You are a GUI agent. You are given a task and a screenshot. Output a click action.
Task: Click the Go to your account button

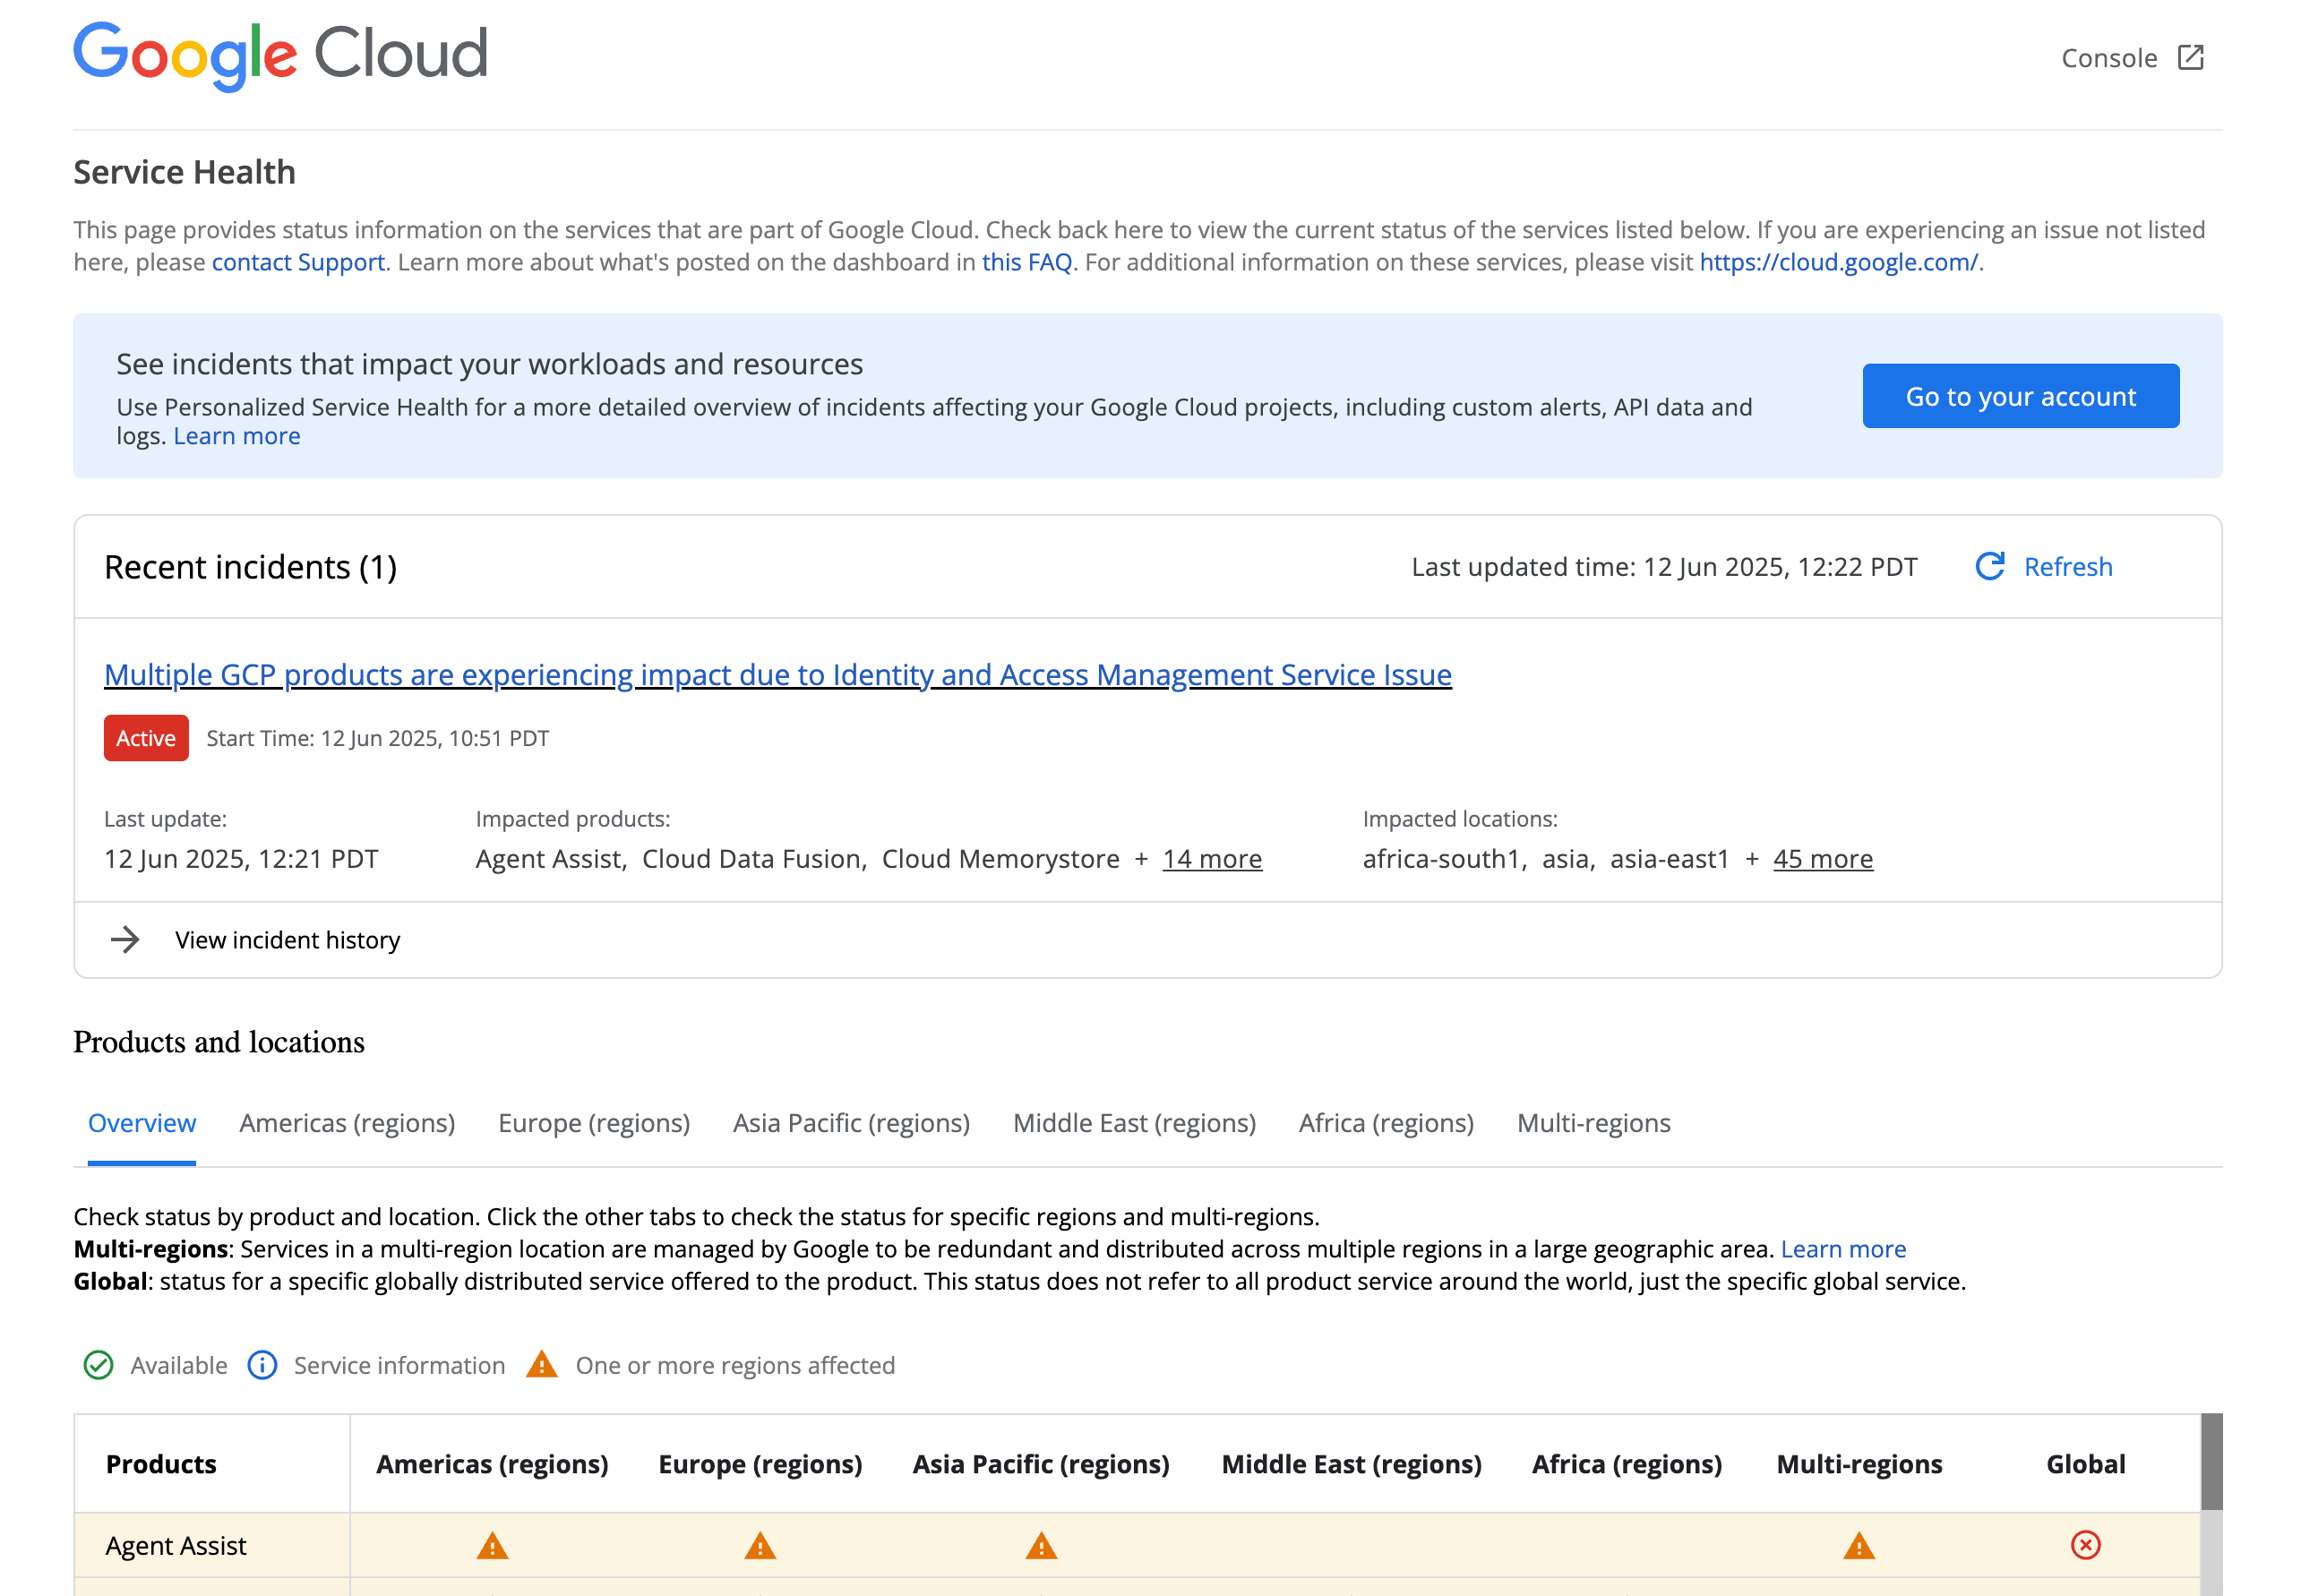pos(2020,396)
